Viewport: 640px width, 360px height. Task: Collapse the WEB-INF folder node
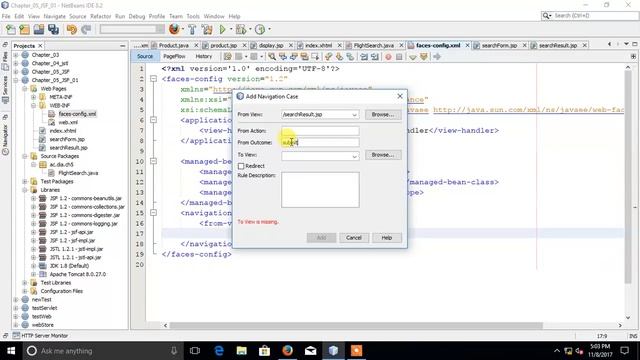tap(33, 105)
